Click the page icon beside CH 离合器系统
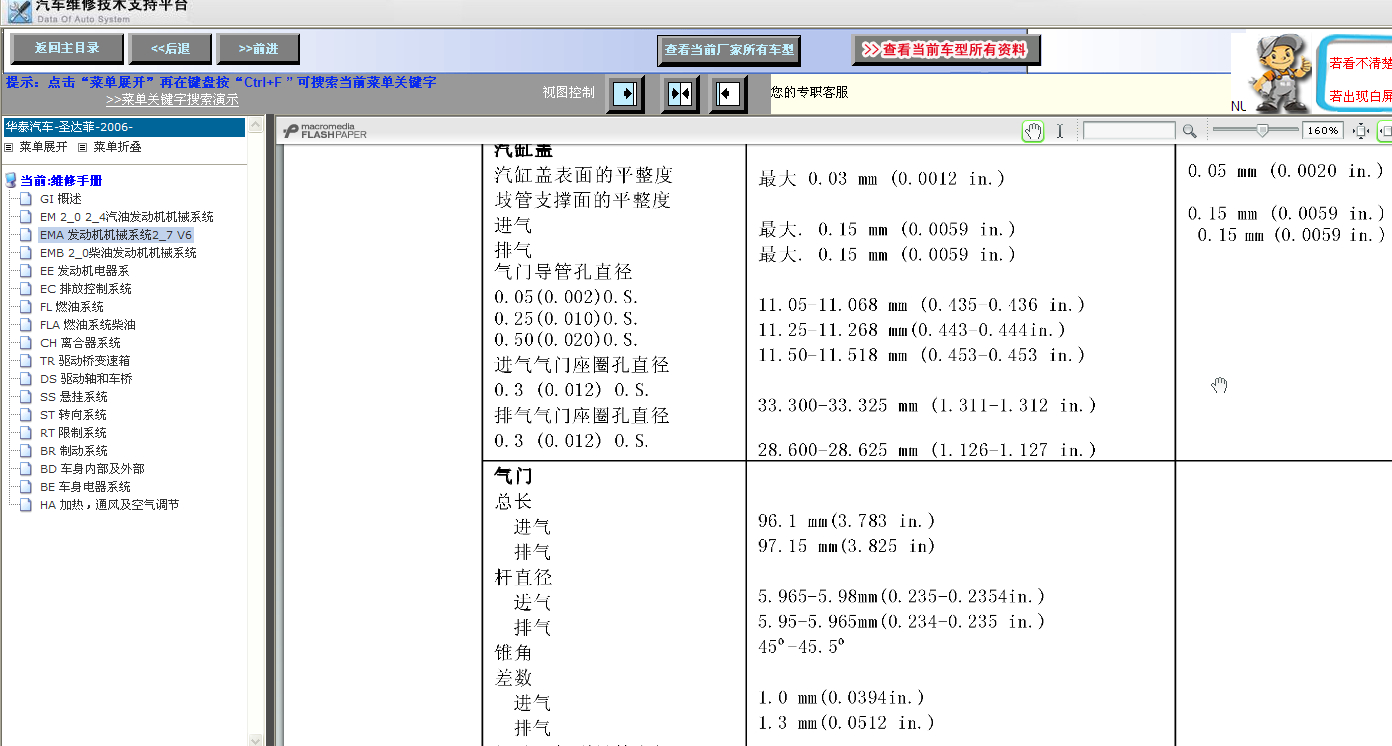 click(27, 343)
